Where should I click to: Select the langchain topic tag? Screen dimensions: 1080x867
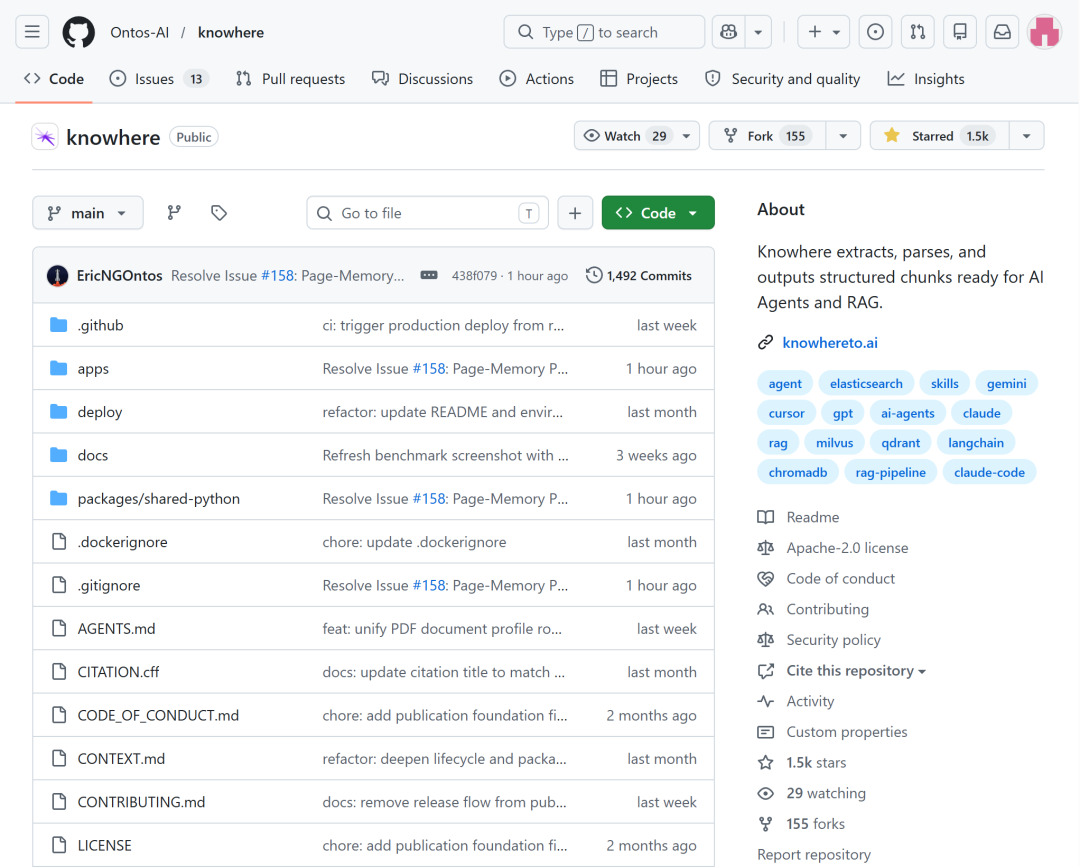point(976,443)
